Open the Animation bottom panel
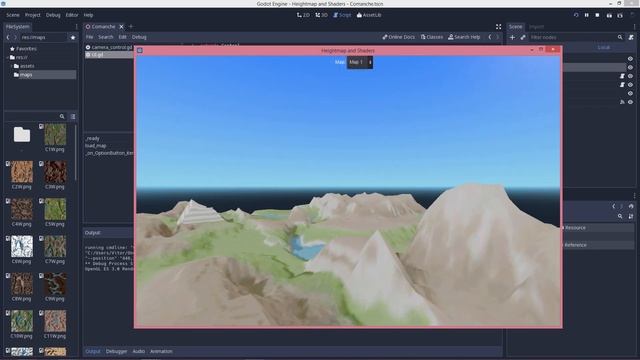The image size is (640, 360). pos(161,351)
